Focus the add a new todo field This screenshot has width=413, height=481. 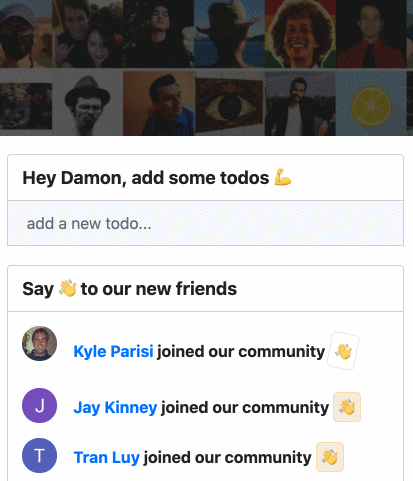click(205, 223)
